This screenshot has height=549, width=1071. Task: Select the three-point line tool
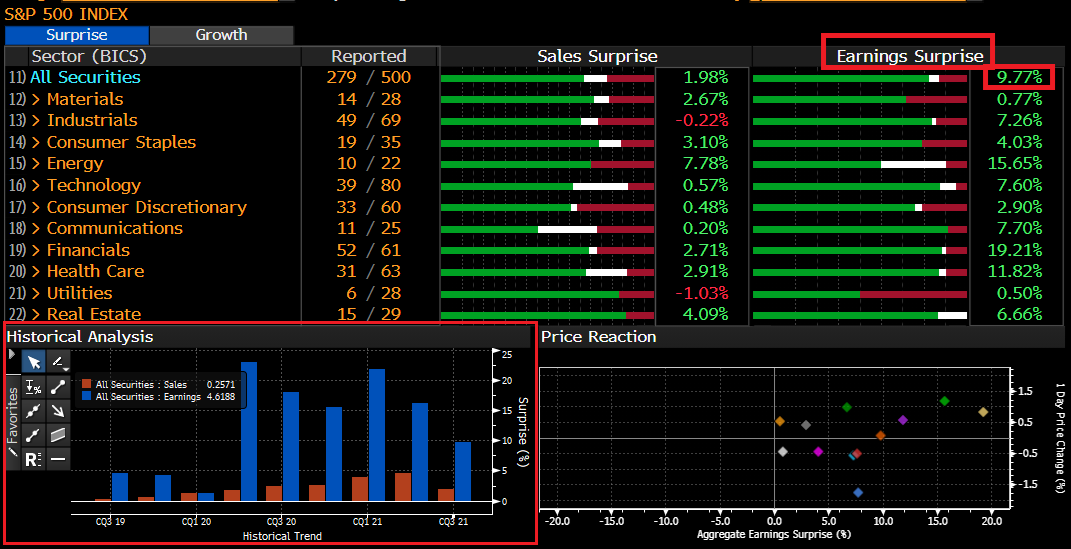click(33, 410)
